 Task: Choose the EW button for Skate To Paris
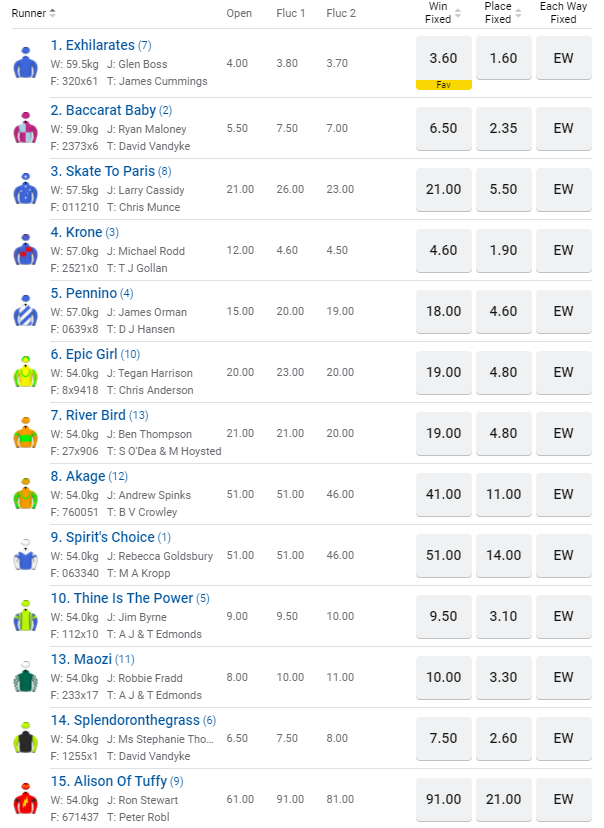coord(564,189)
